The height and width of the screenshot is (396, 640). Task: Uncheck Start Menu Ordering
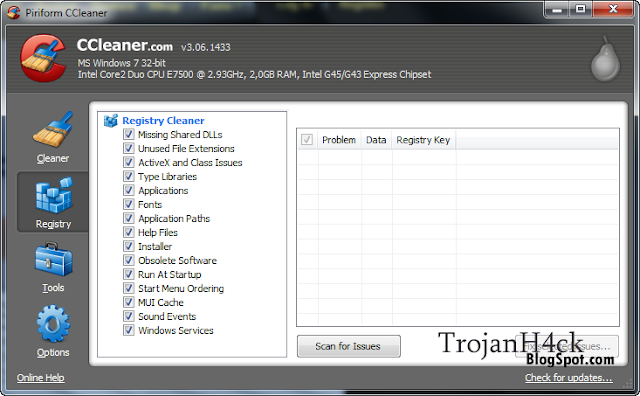tap(129, 288)
